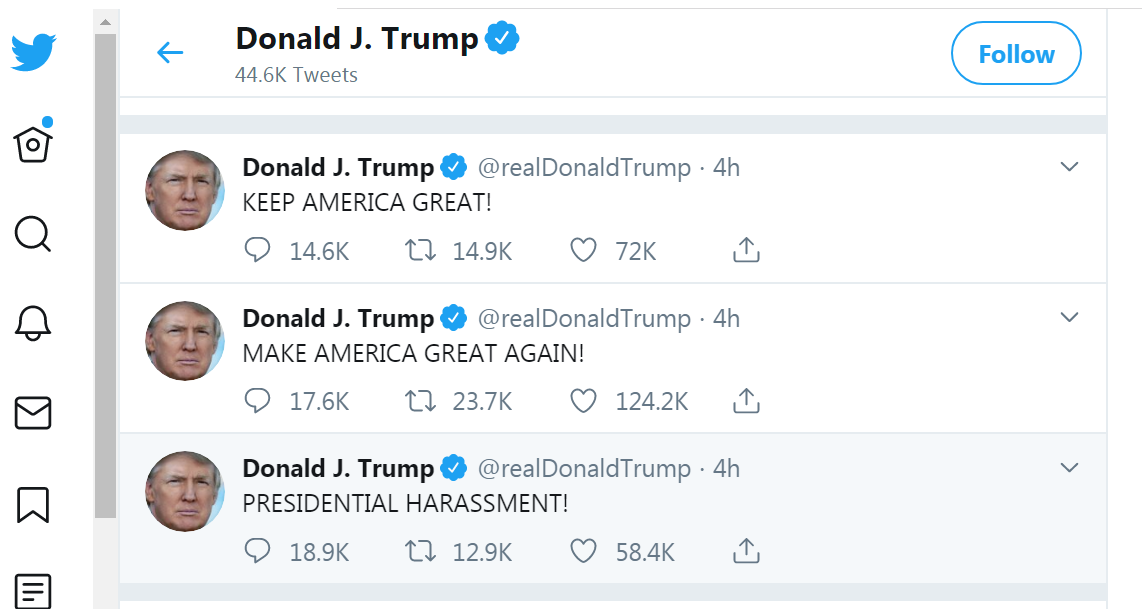The image size is (1142, 609).
Task: Open the Messages envelope icon
Action: (33, 413)
